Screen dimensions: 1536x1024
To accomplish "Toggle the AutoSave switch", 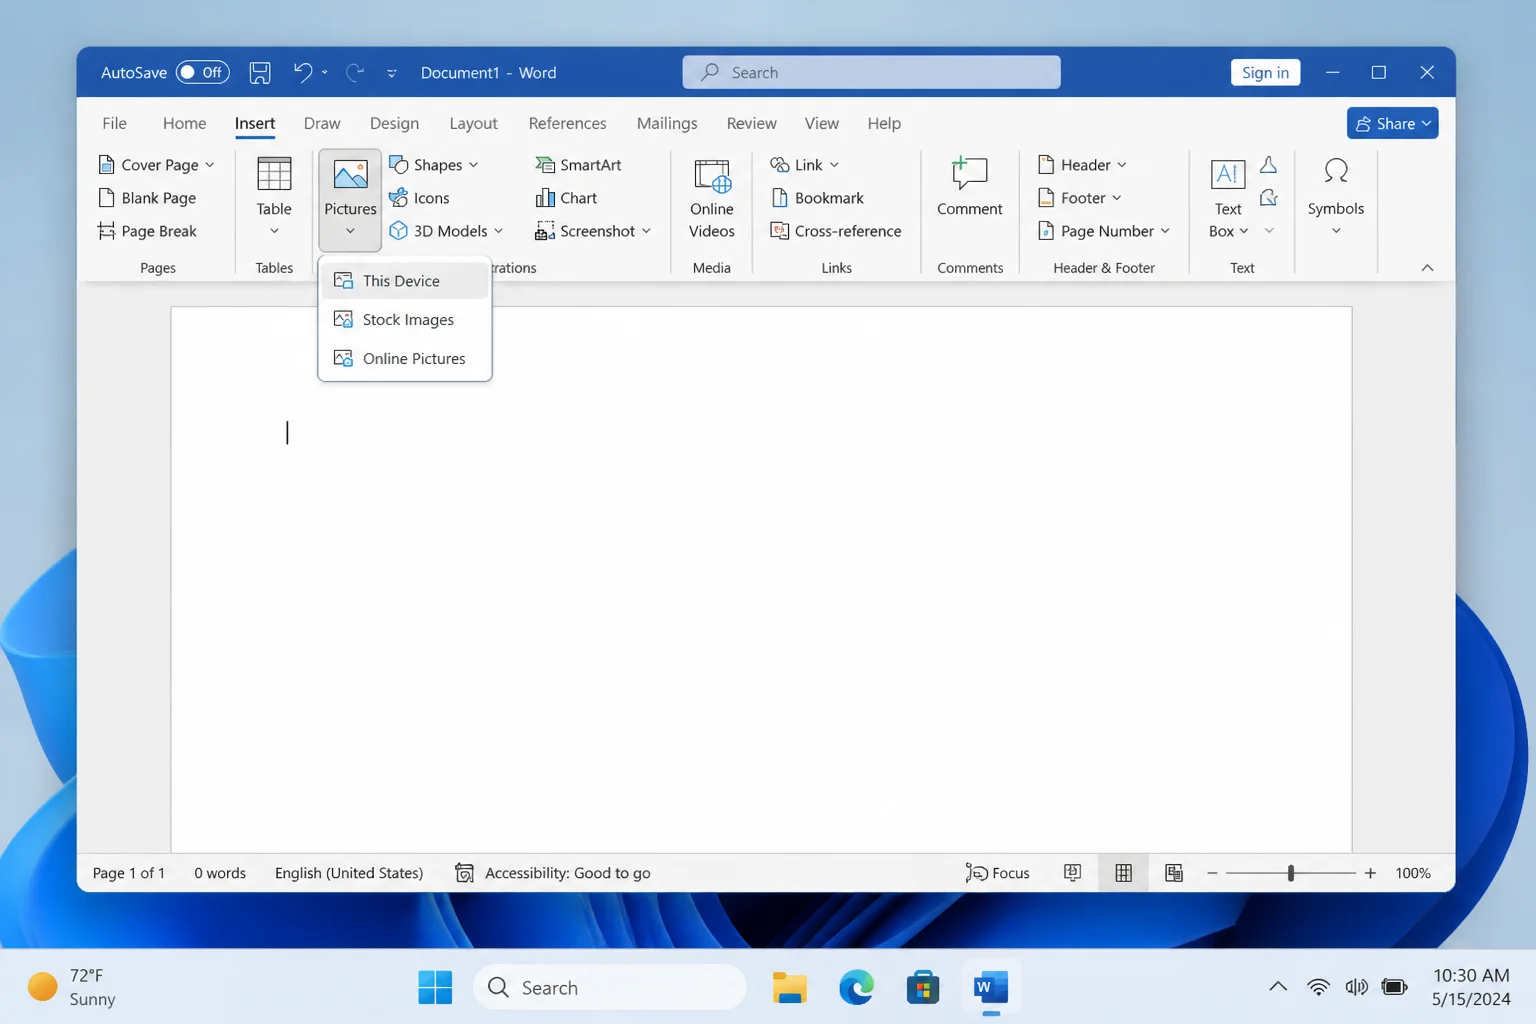I will point(202,72).
